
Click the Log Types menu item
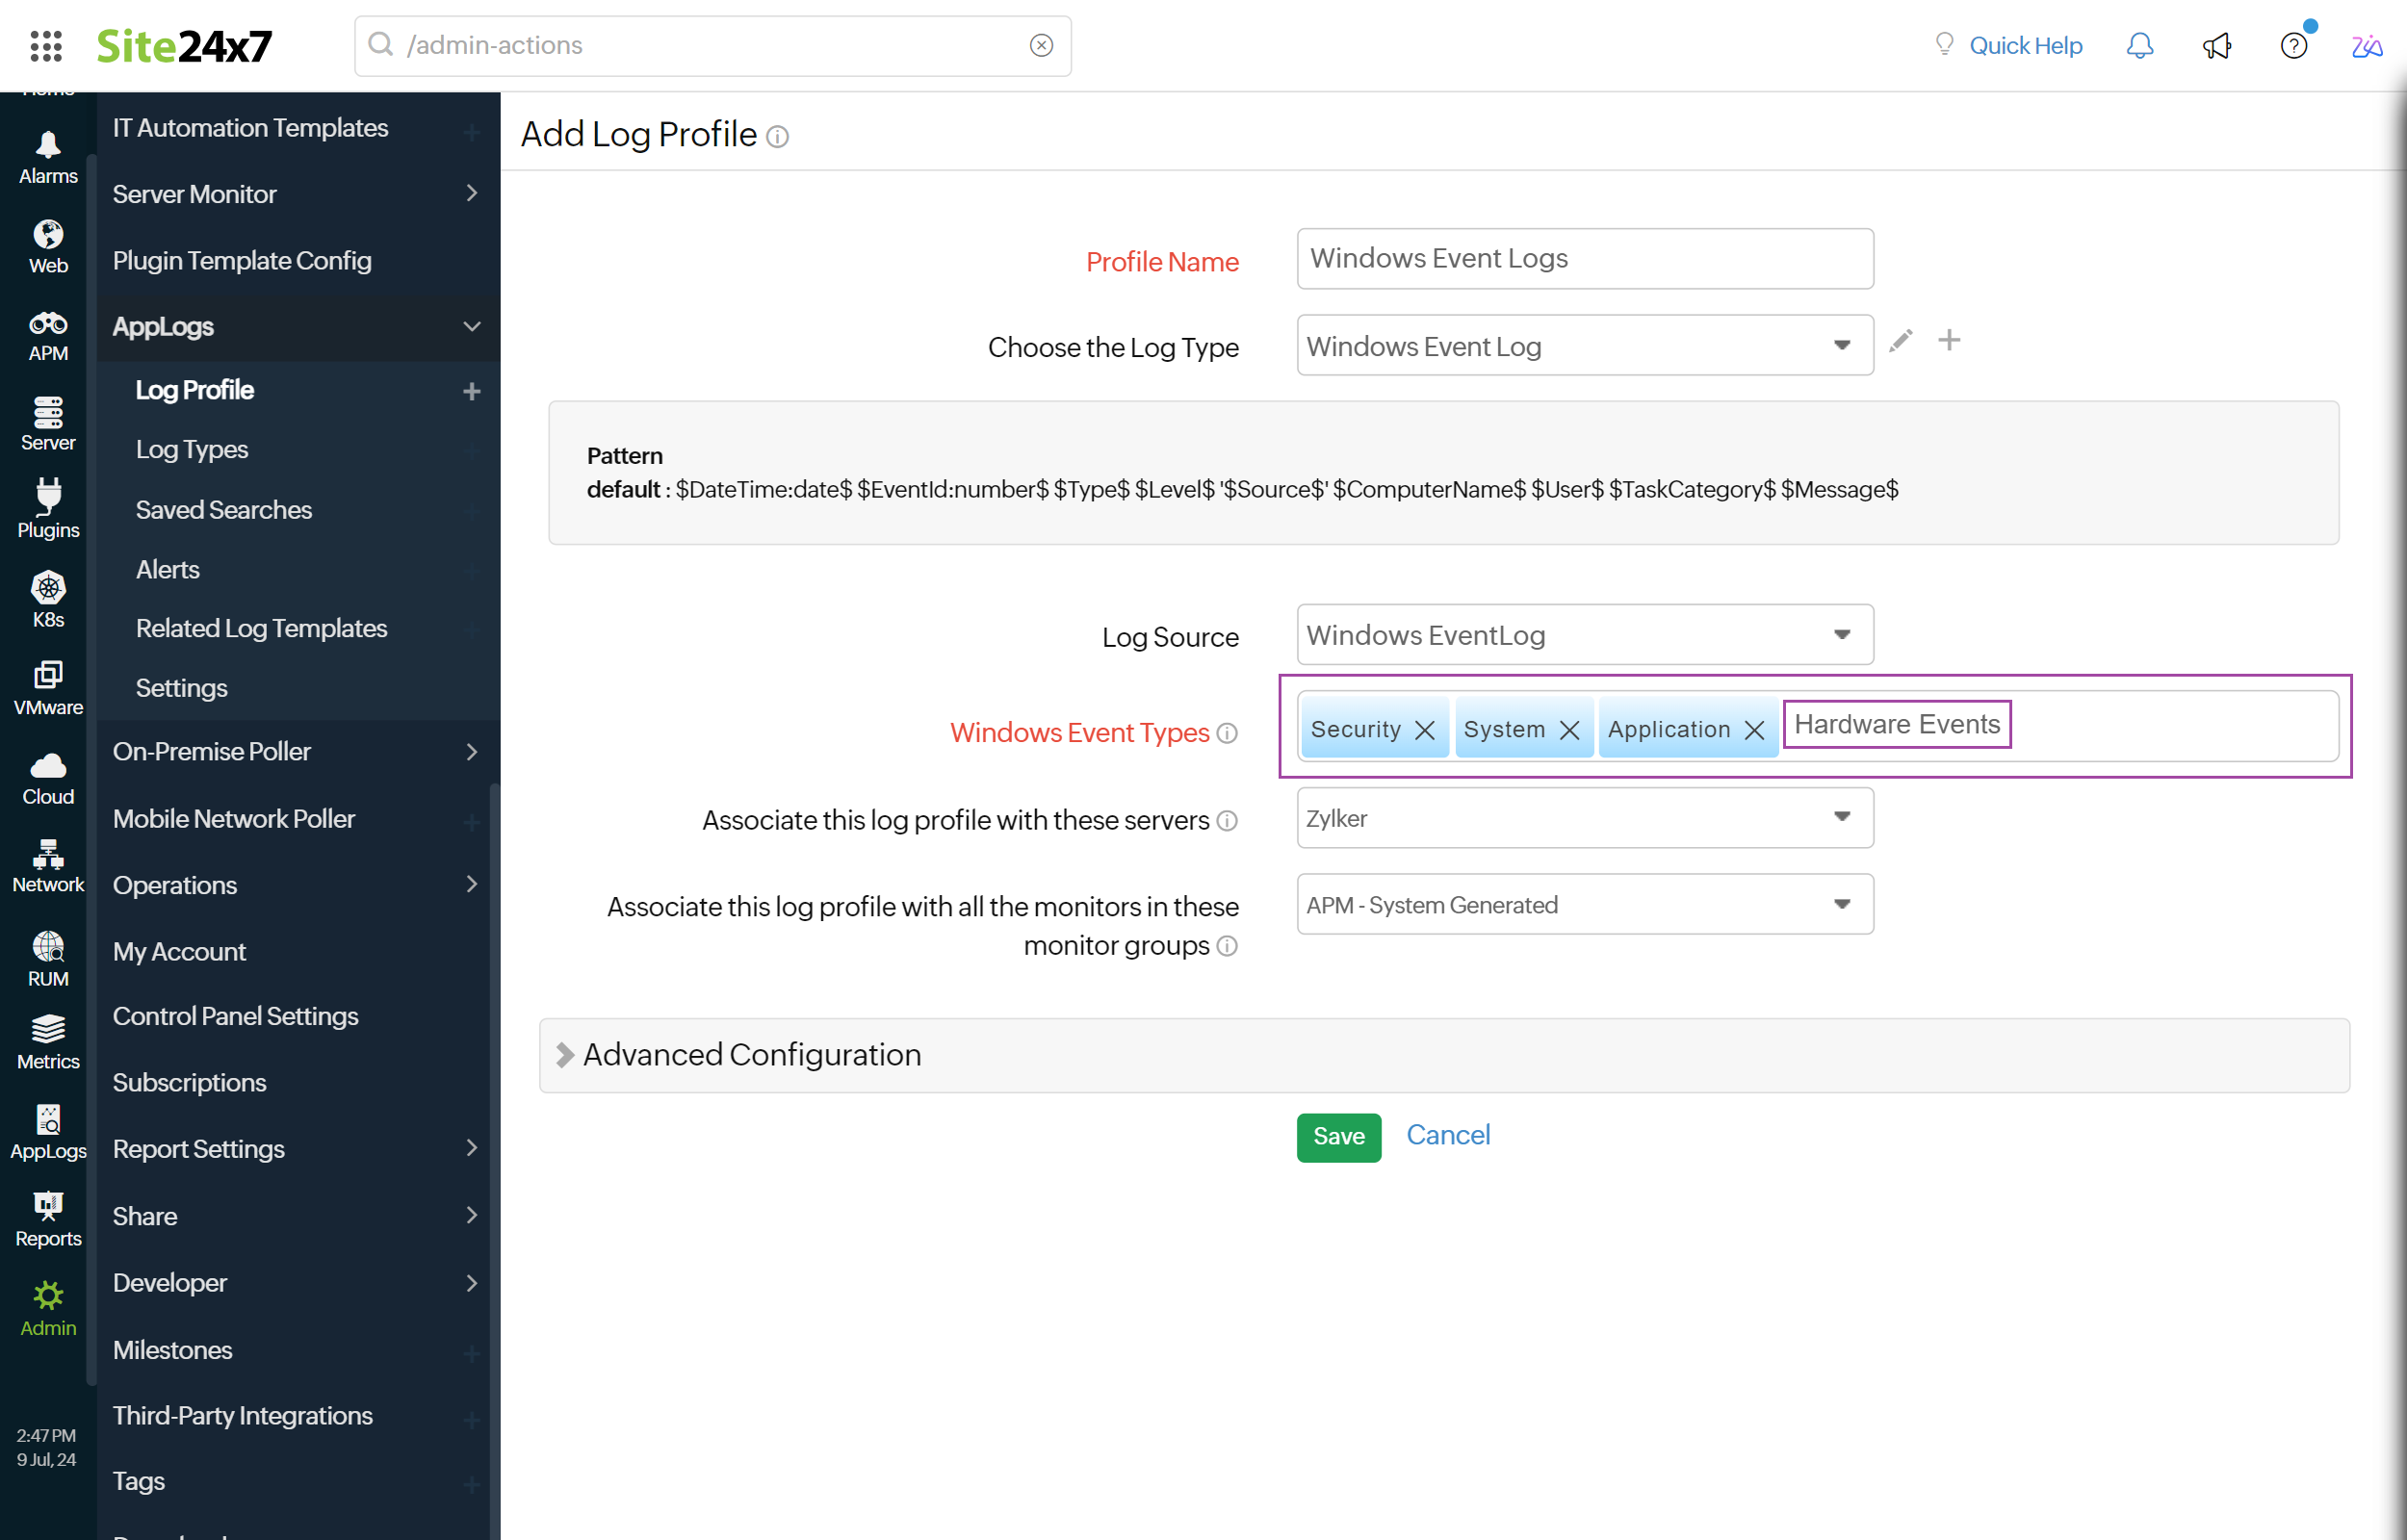[192, 449]
